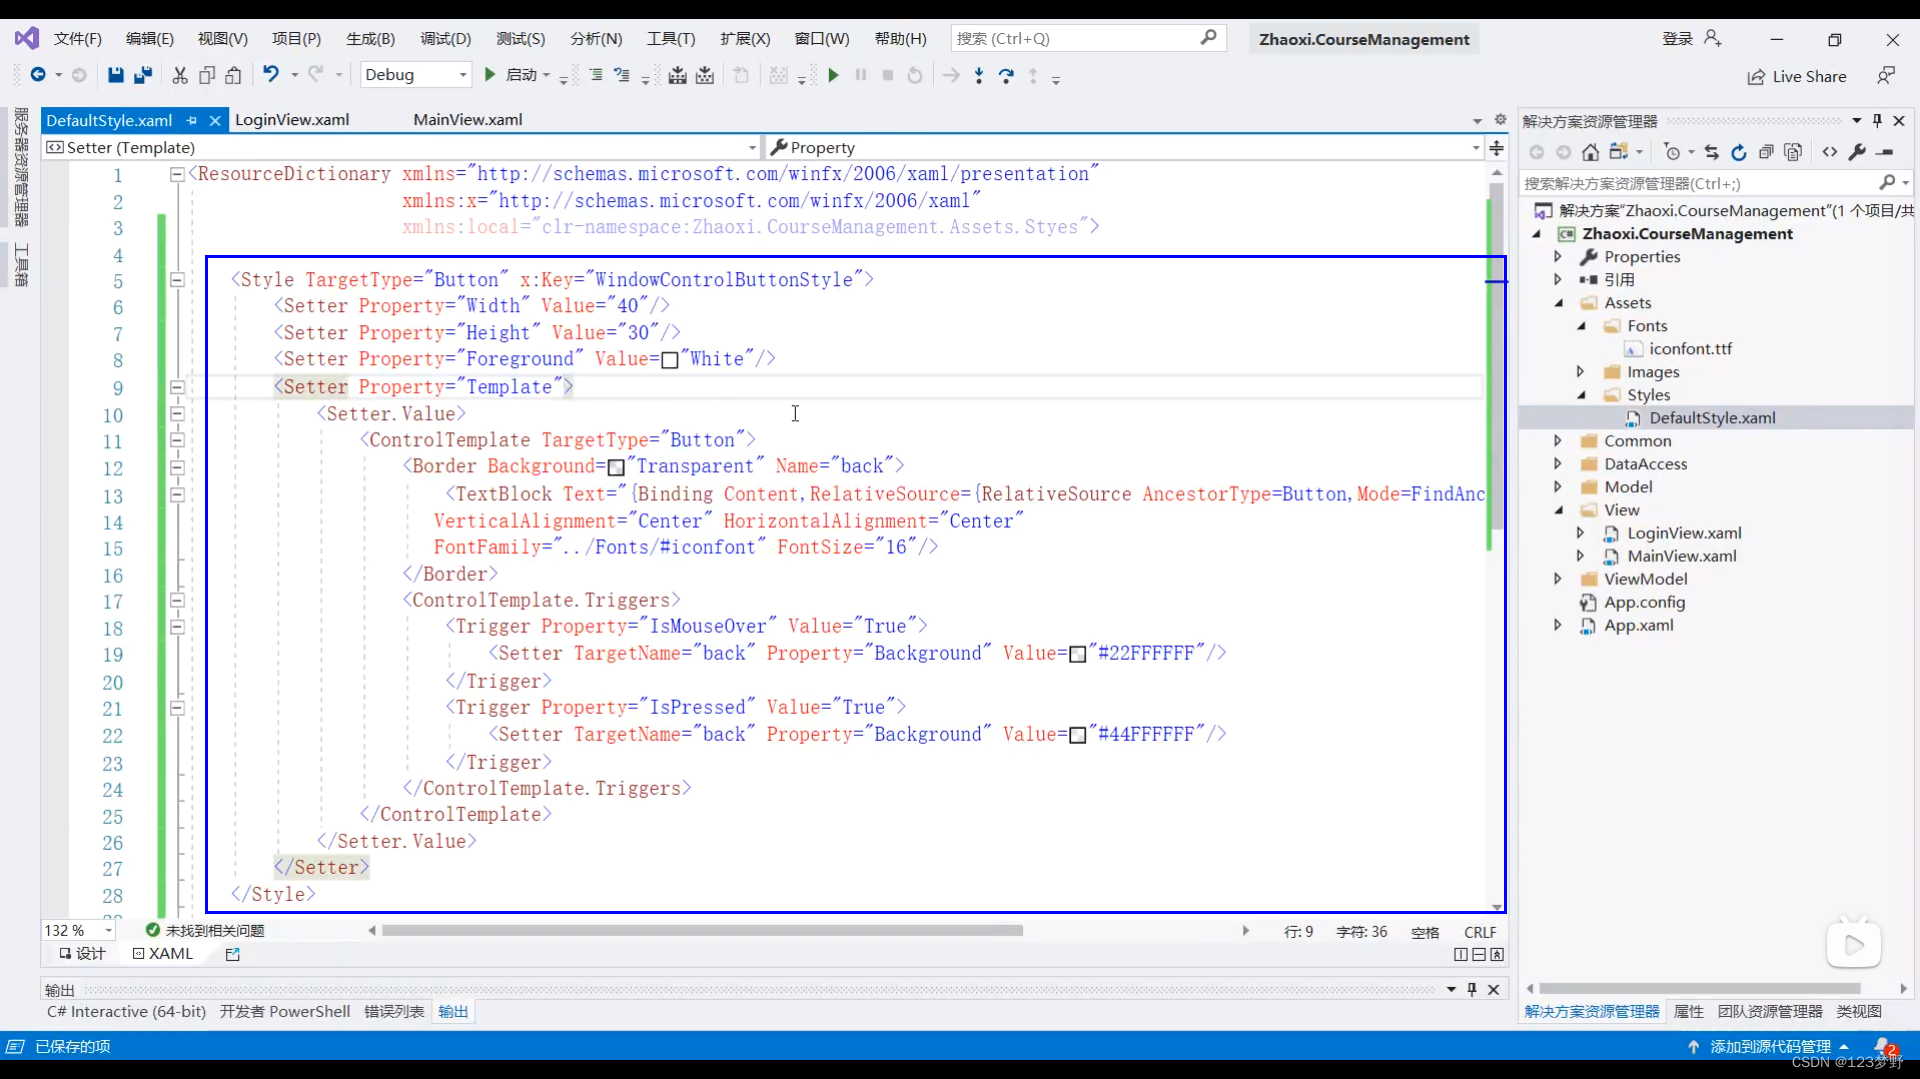Open the Debug configuration dropdown
The height and width of the screenshot is (1079, 1920).
pos(416,75)
